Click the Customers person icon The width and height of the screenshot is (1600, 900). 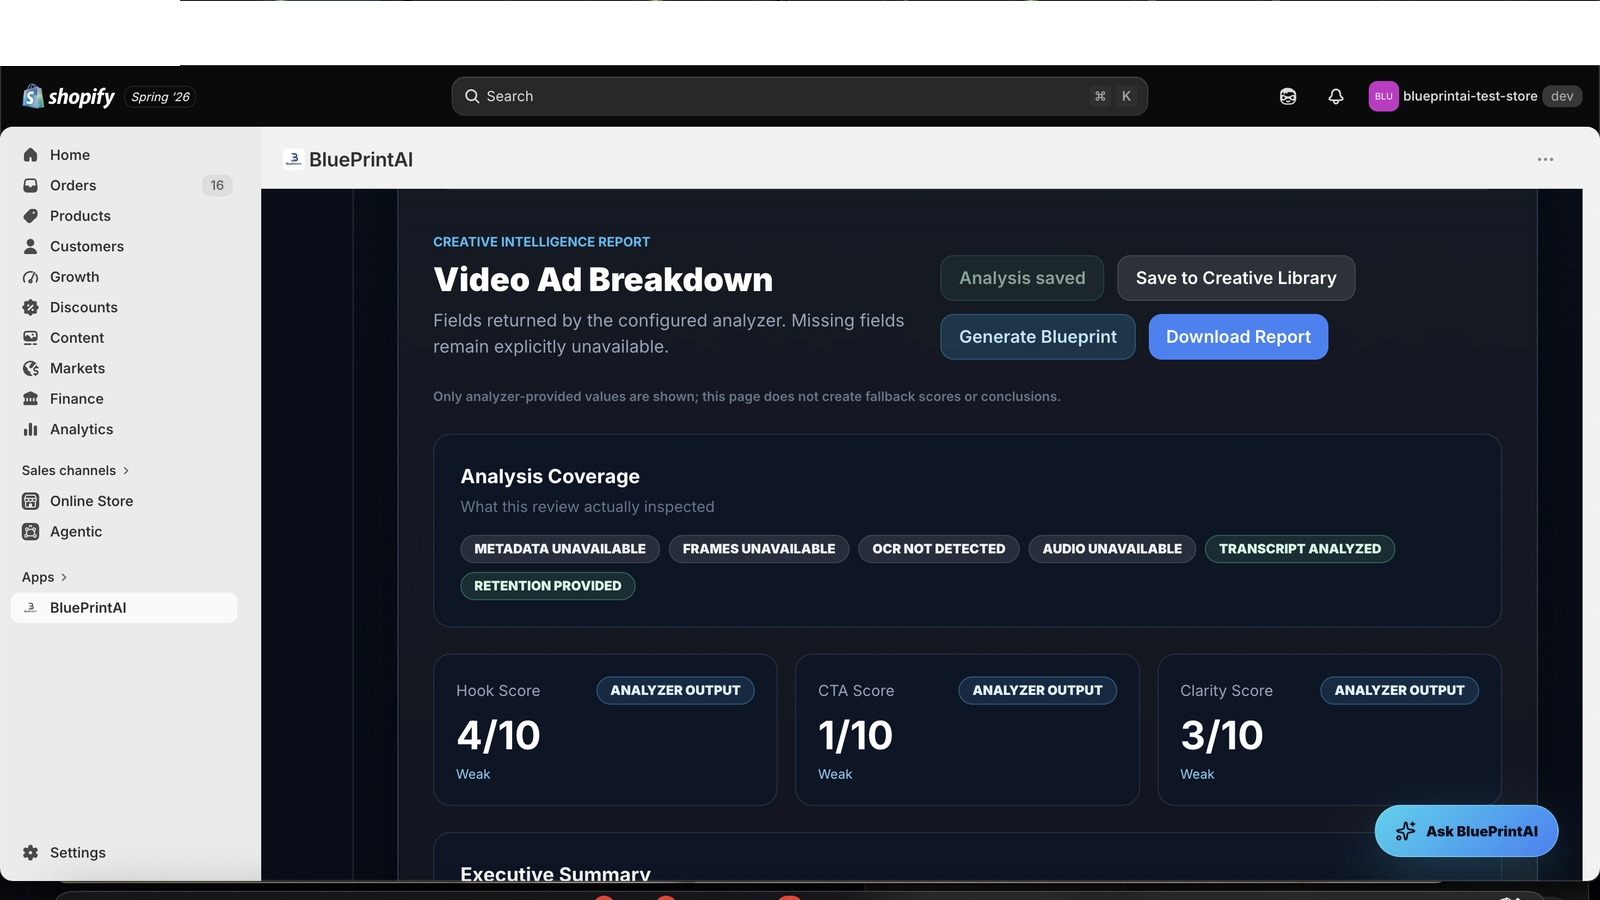pos(30,246)
